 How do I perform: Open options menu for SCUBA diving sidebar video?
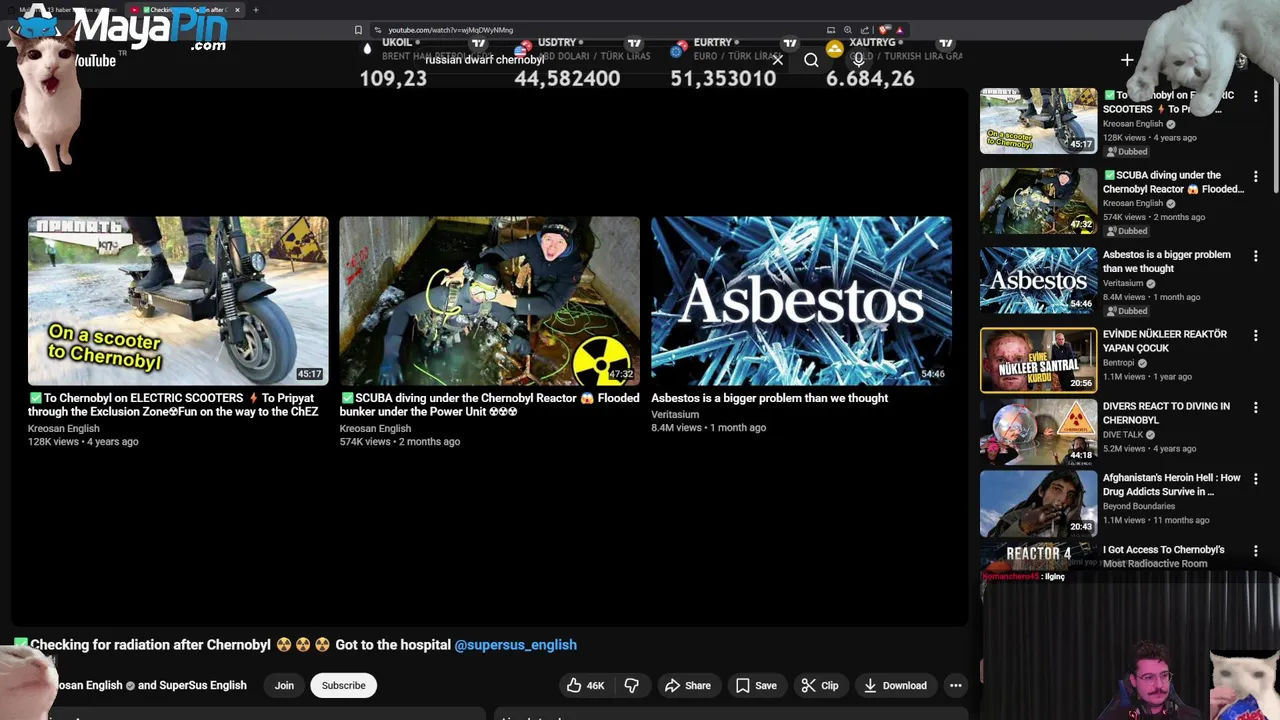tap(1256, 176)
